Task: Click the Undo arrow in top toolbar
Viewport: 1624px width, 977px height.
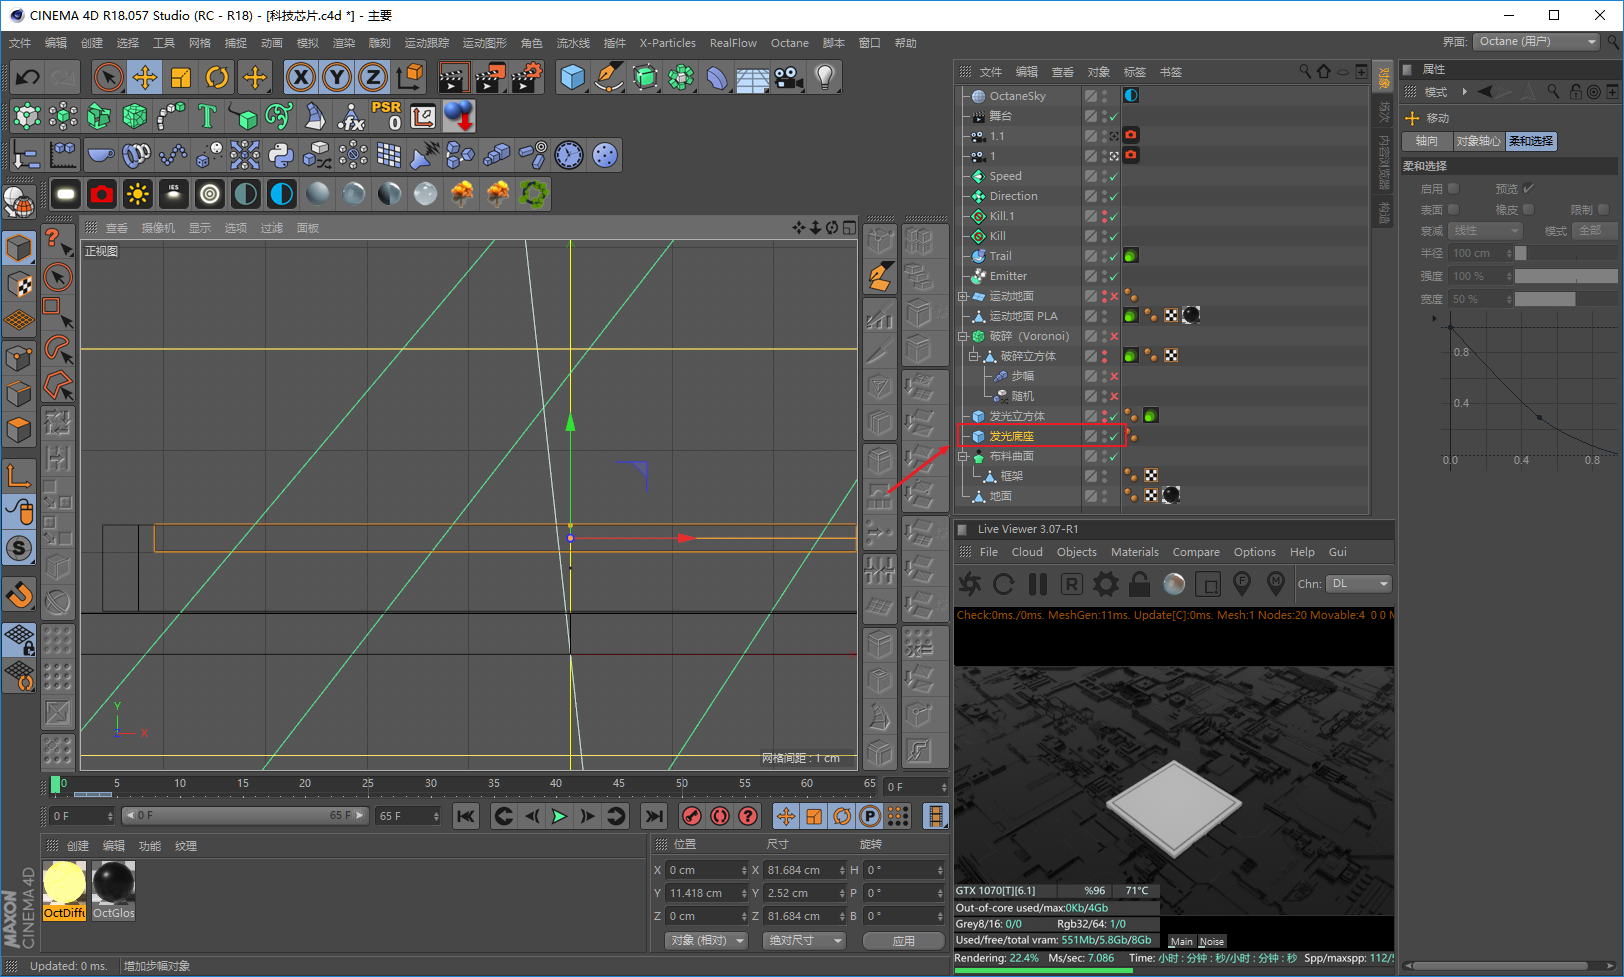Action: (x=27, y=77)
